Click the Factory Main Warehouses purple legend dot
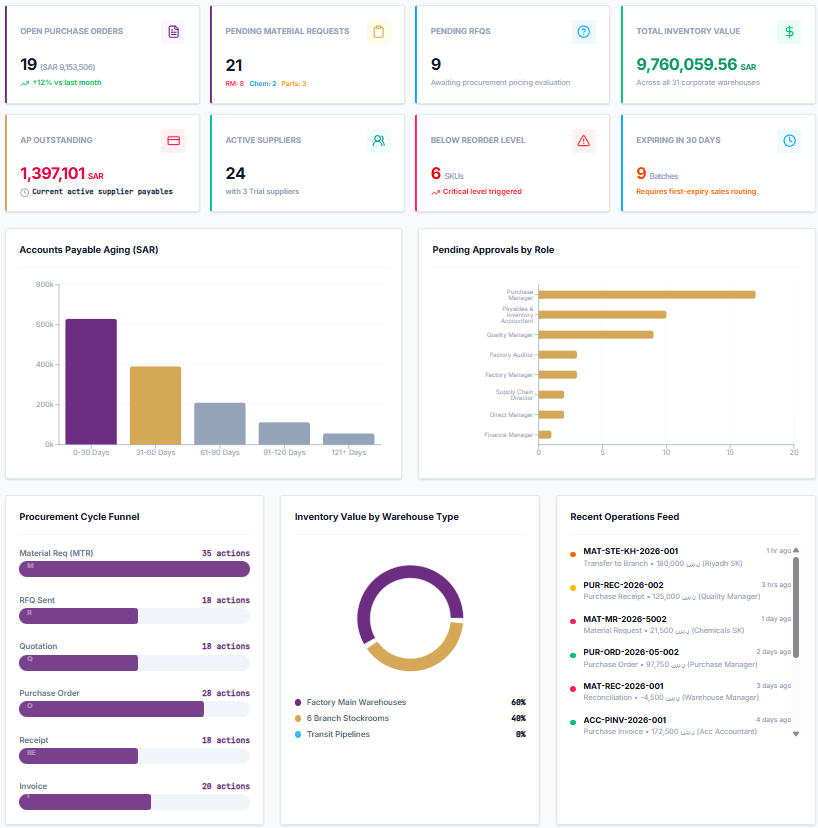Viewport: 818px width, 828px height. (x=298, y=702)
